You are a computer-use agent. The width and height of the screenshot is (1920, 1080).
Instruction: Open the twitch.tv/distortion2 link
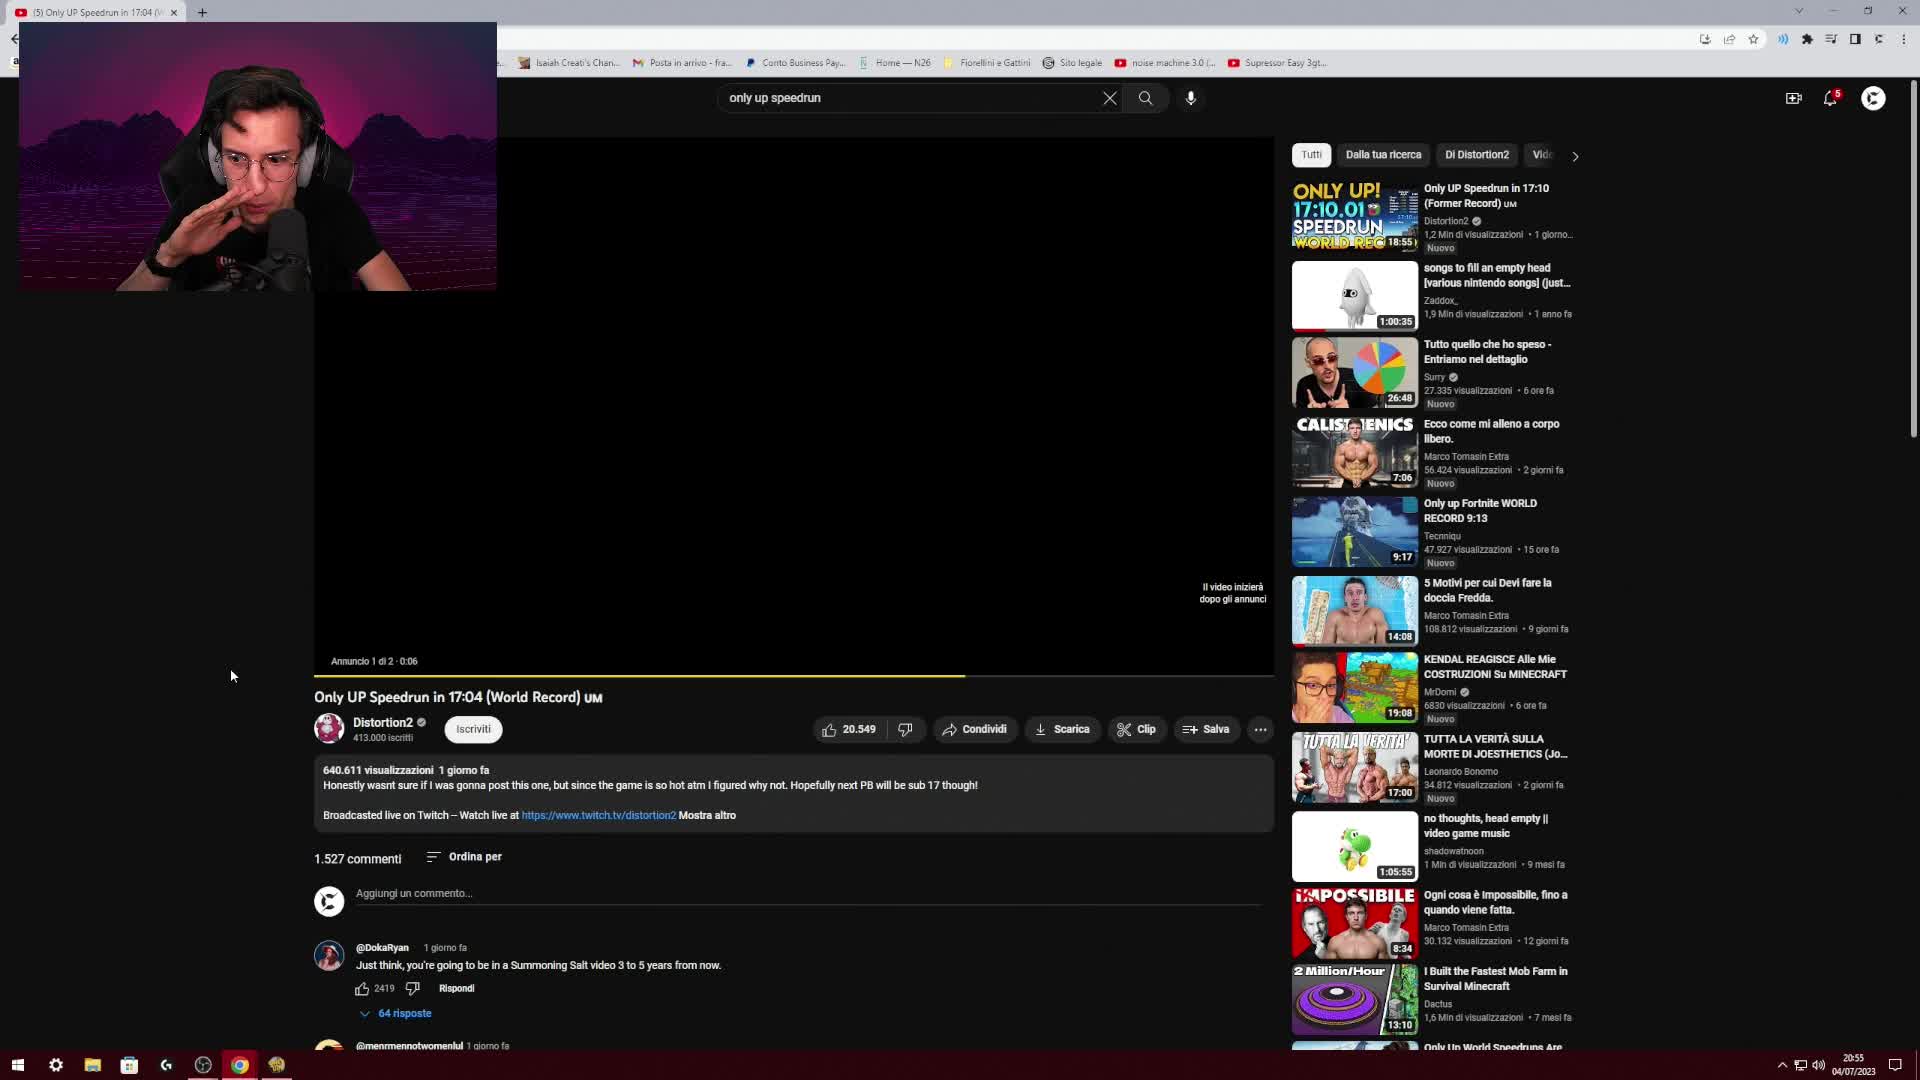599,816
